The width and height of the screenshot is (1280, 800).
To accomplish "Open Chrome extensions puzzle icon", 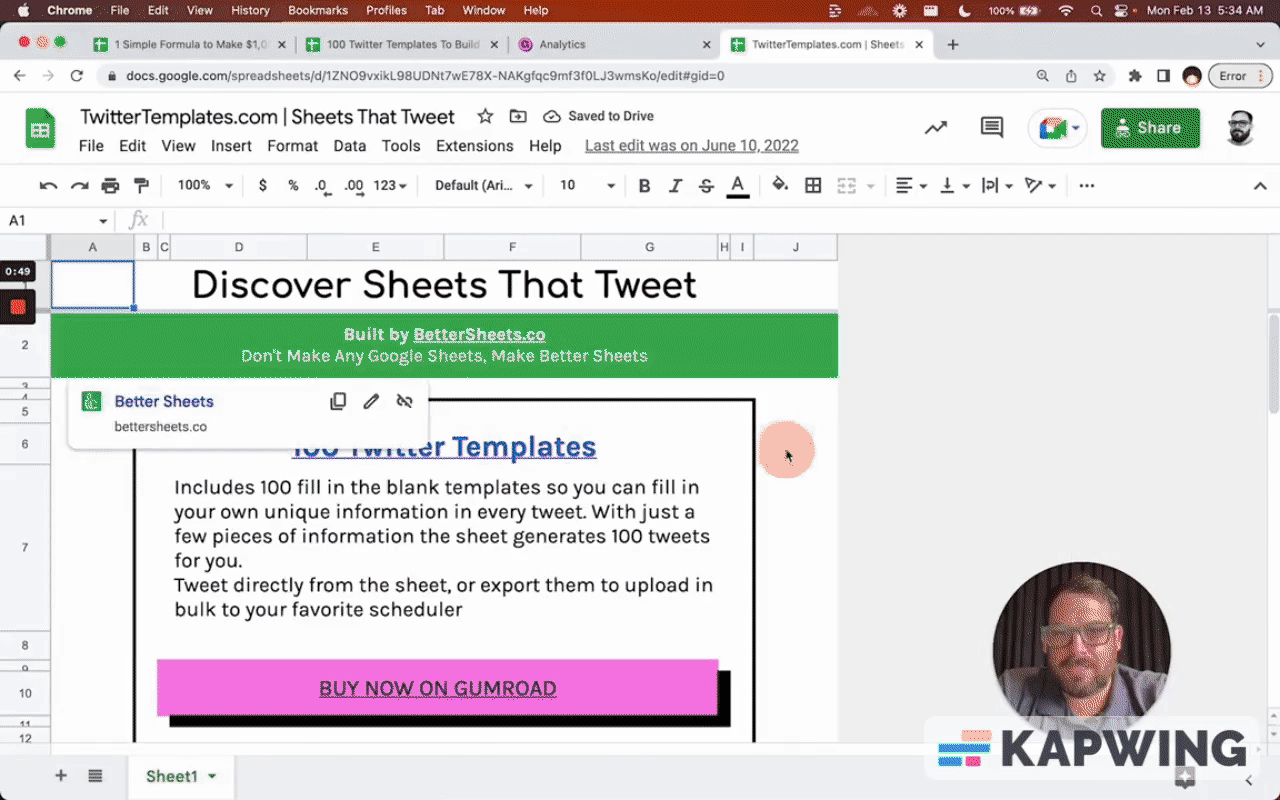I will pyautogui.click(x=1135, y=76).
